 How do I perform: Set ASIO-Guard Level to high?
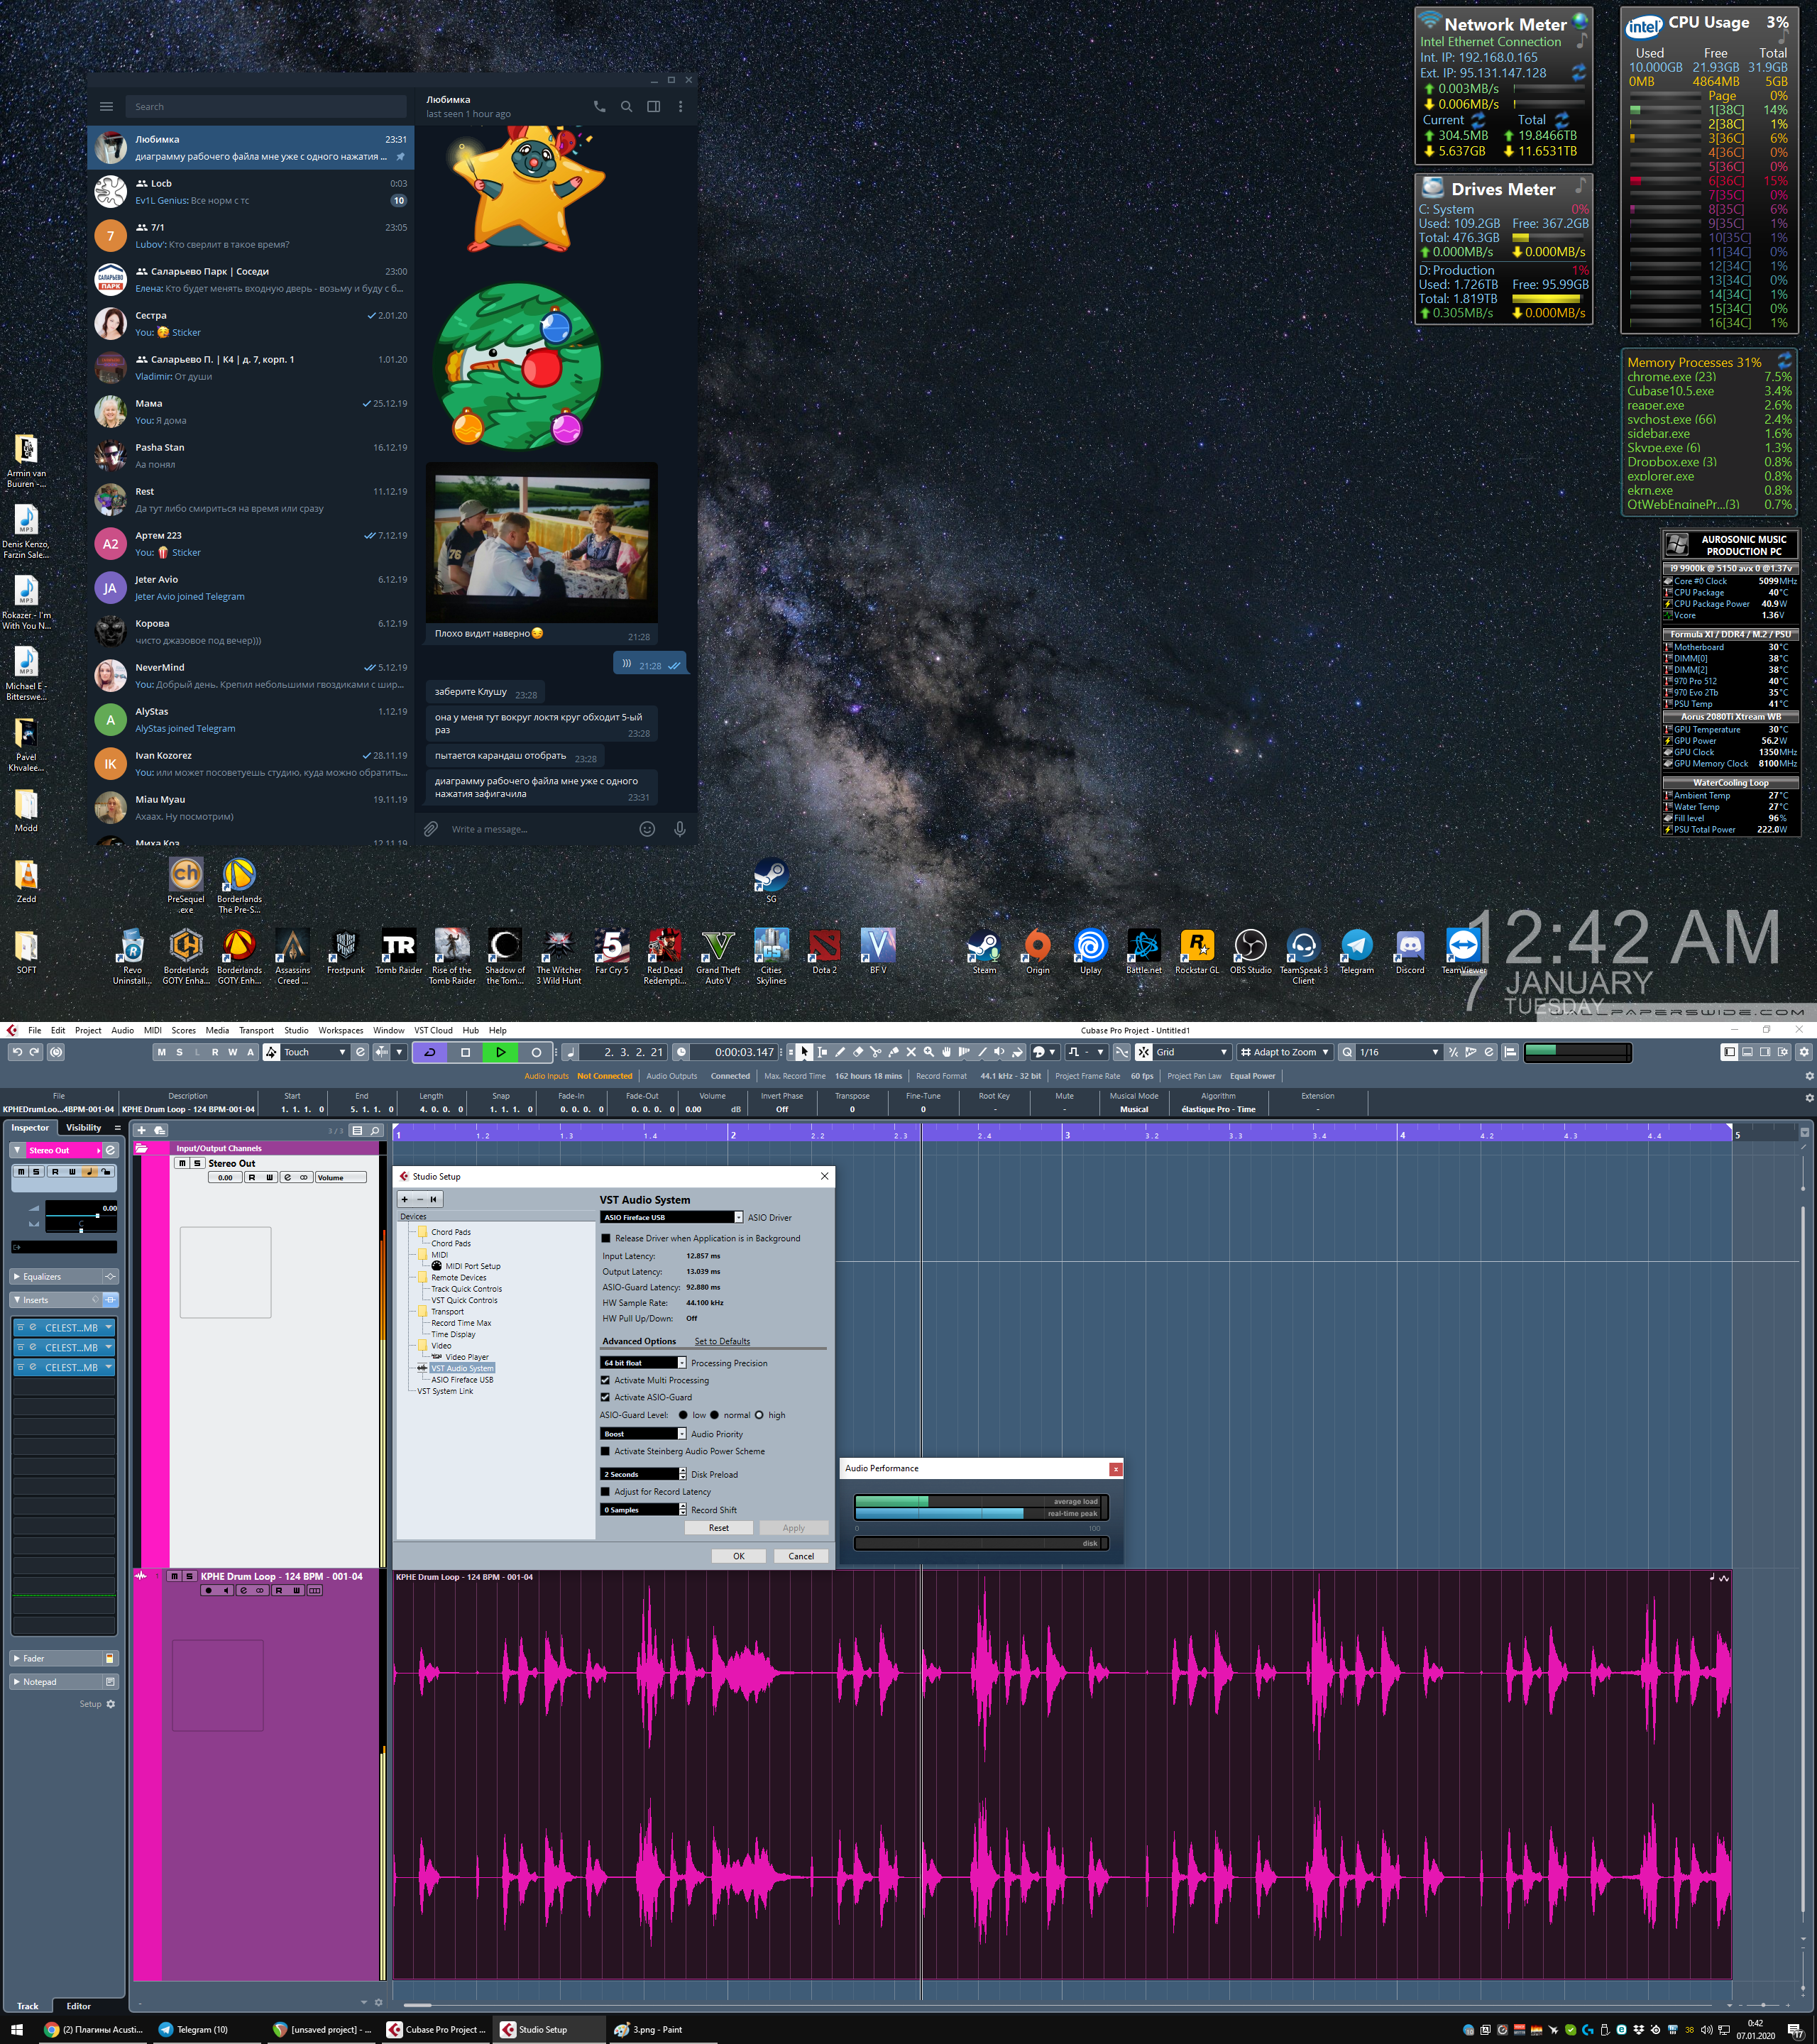point(759,1415)
